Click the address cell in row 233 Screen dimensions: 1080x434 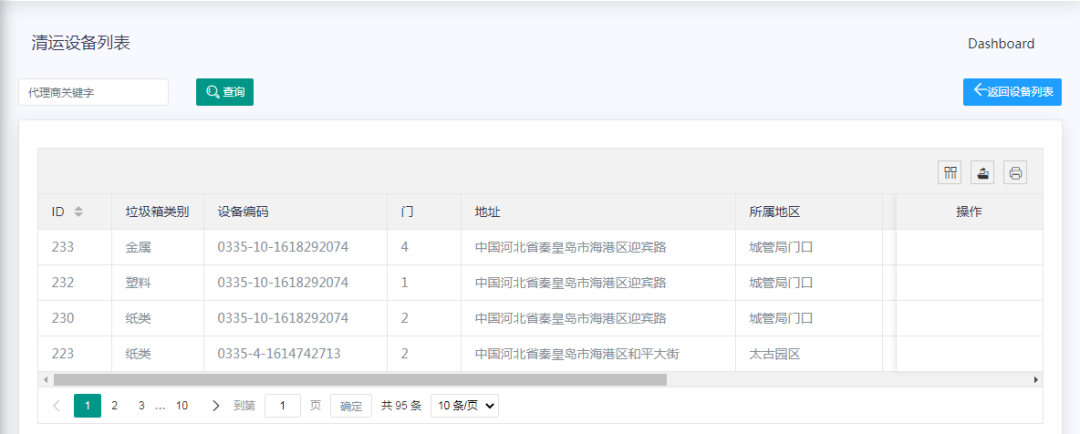point(598,247)
